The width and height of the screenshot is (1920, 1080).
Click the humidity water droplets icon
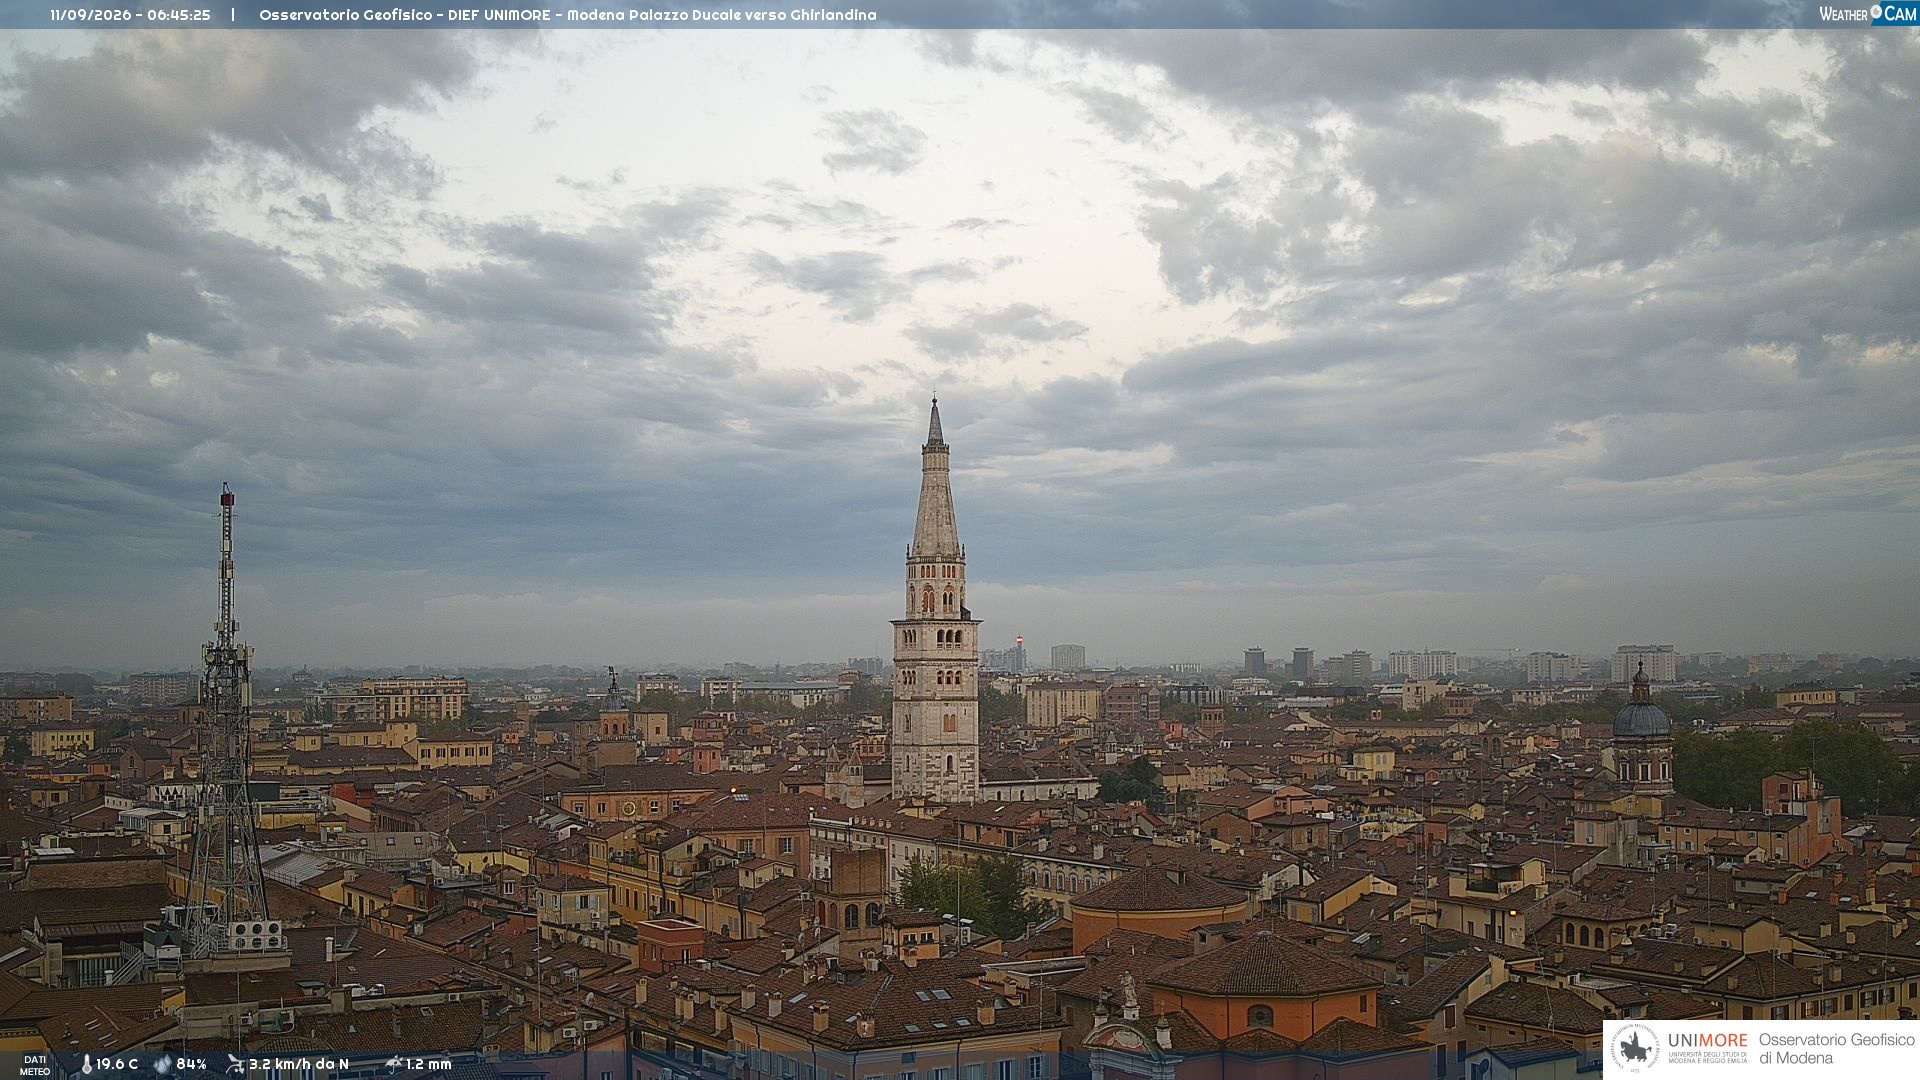[x=163, y=1064]
